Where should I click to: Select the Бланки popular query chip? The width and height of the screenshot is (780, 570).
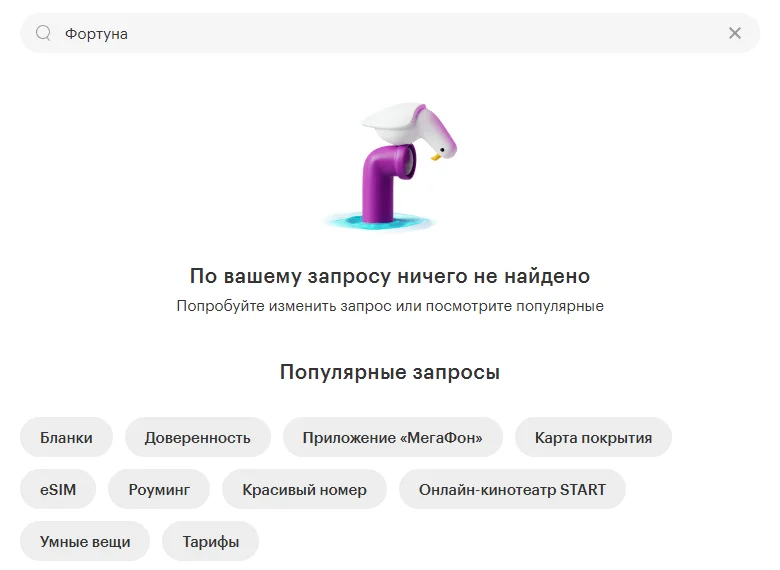pos(66,437)
